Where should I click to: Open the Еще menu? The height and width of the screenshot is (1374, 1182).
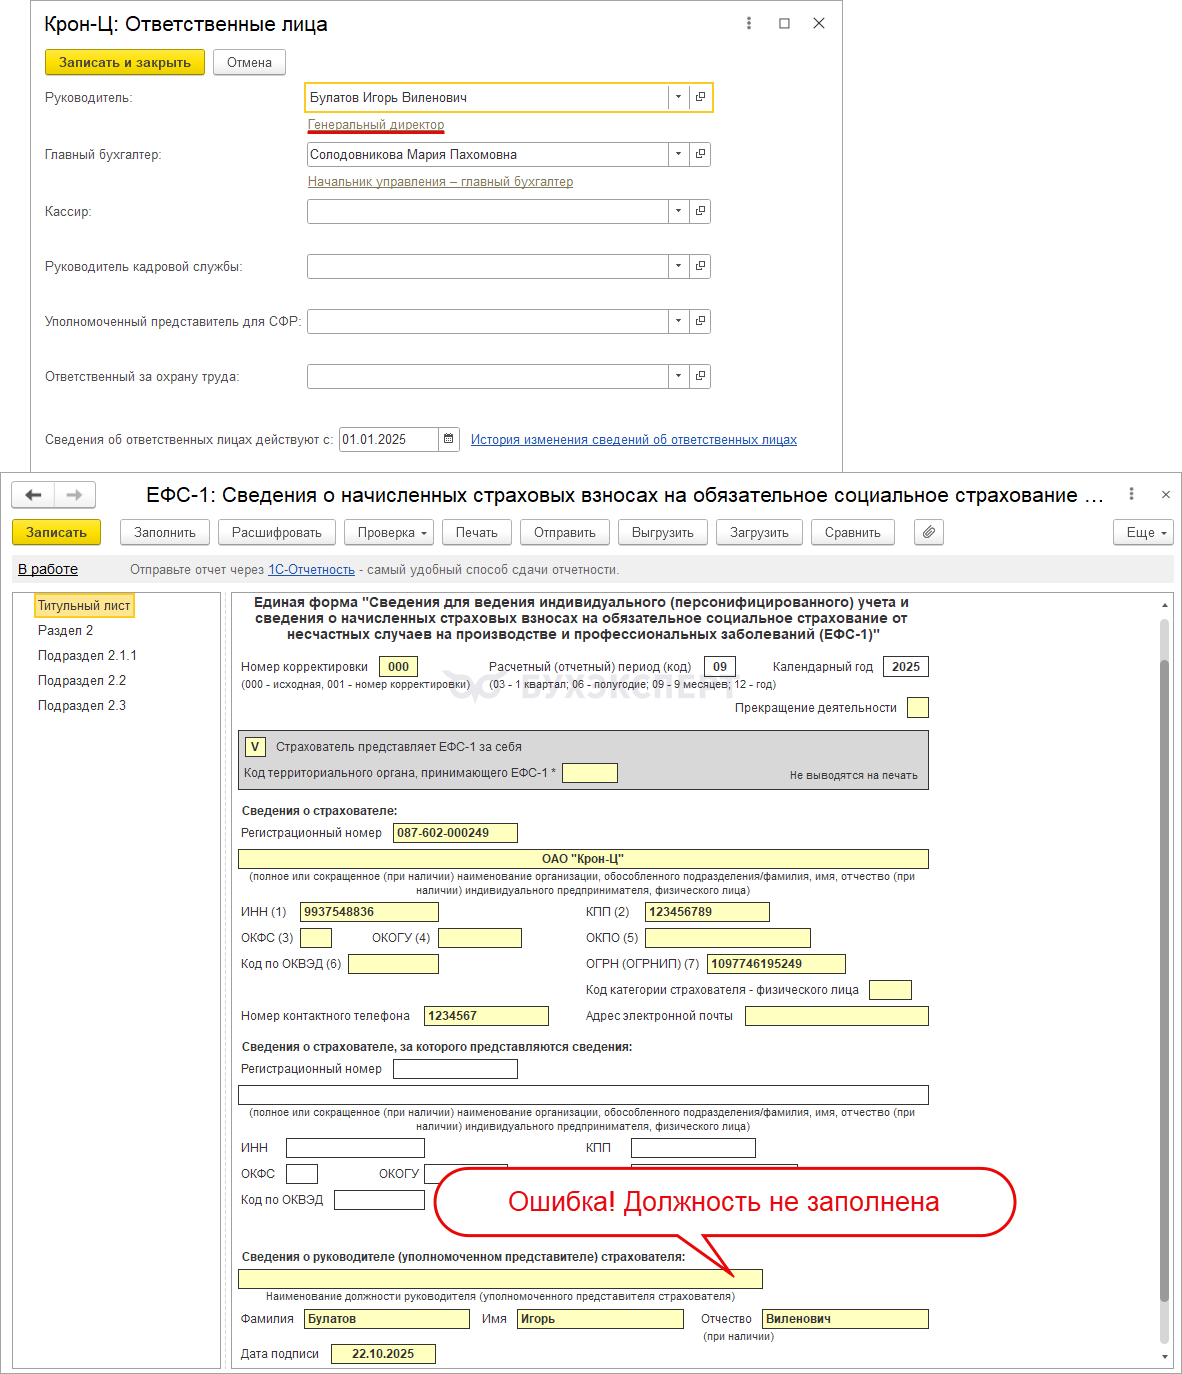[1142, 533]
